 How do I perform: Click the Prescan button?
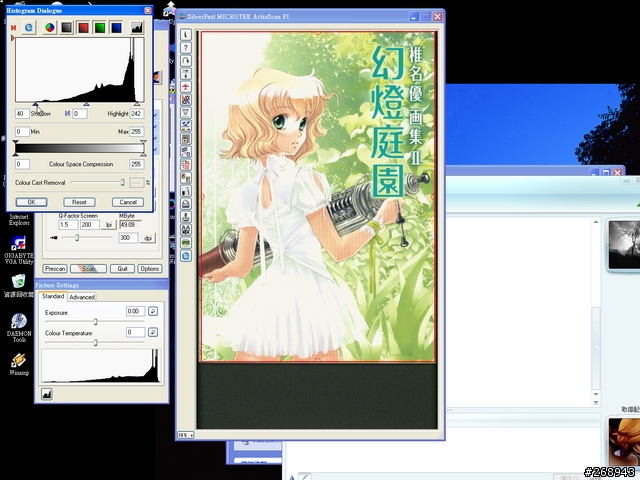click(x=55, y=269)
